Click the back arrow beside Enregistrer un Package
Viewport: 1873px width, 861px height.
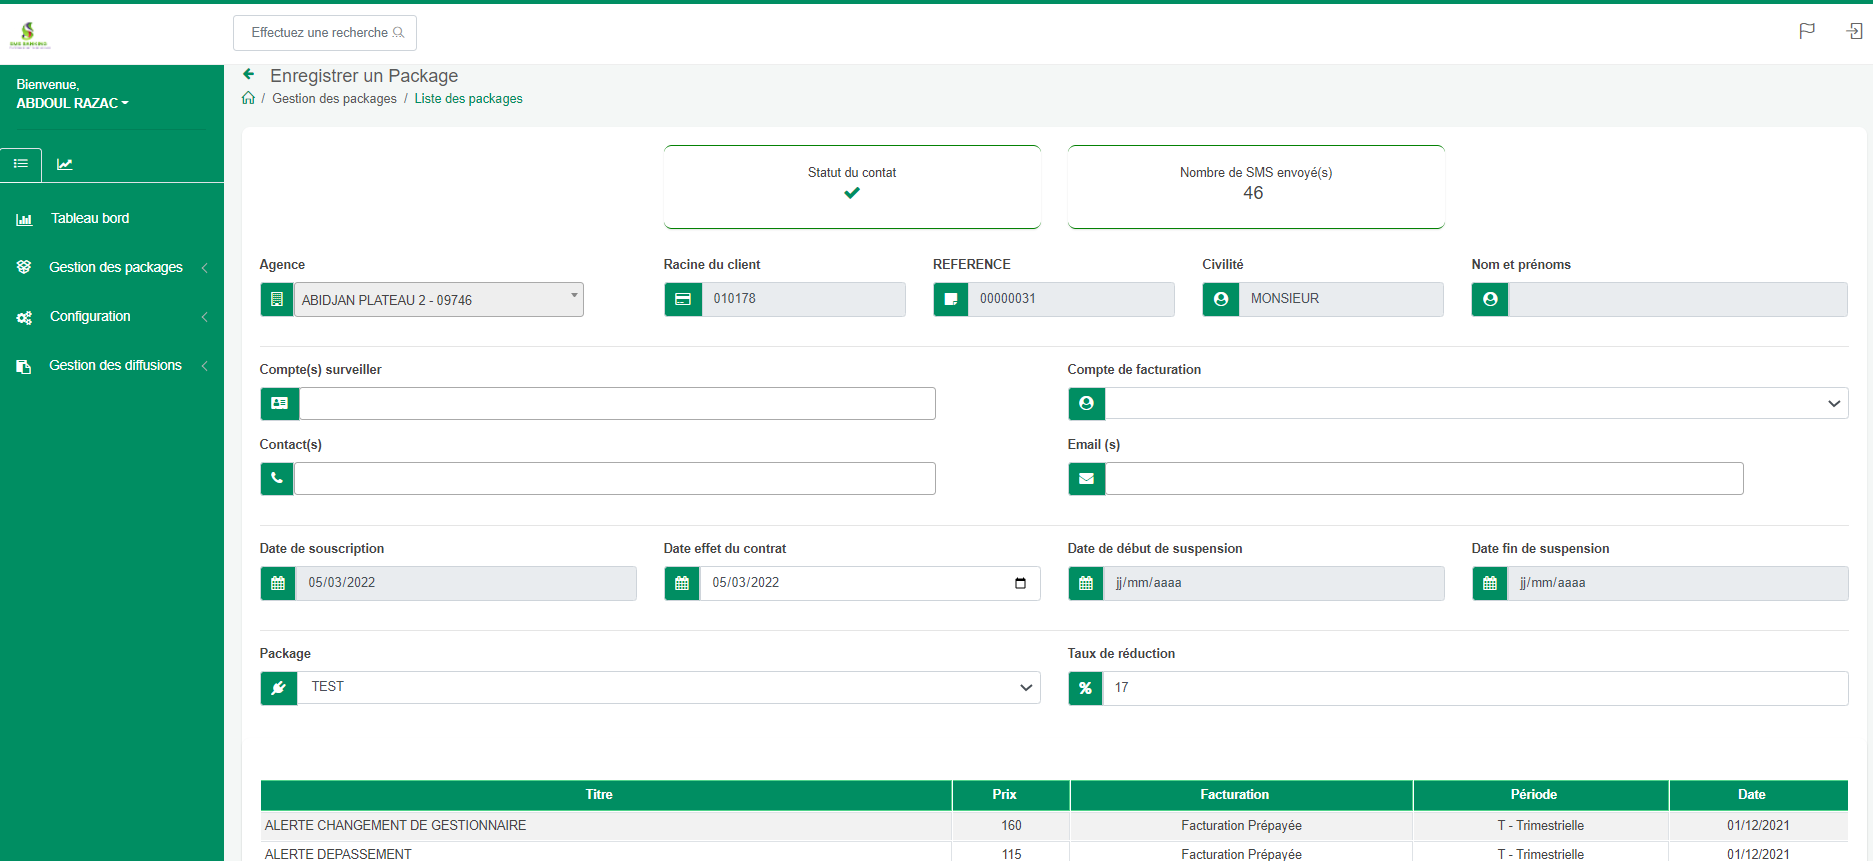(x=249, y=75)
